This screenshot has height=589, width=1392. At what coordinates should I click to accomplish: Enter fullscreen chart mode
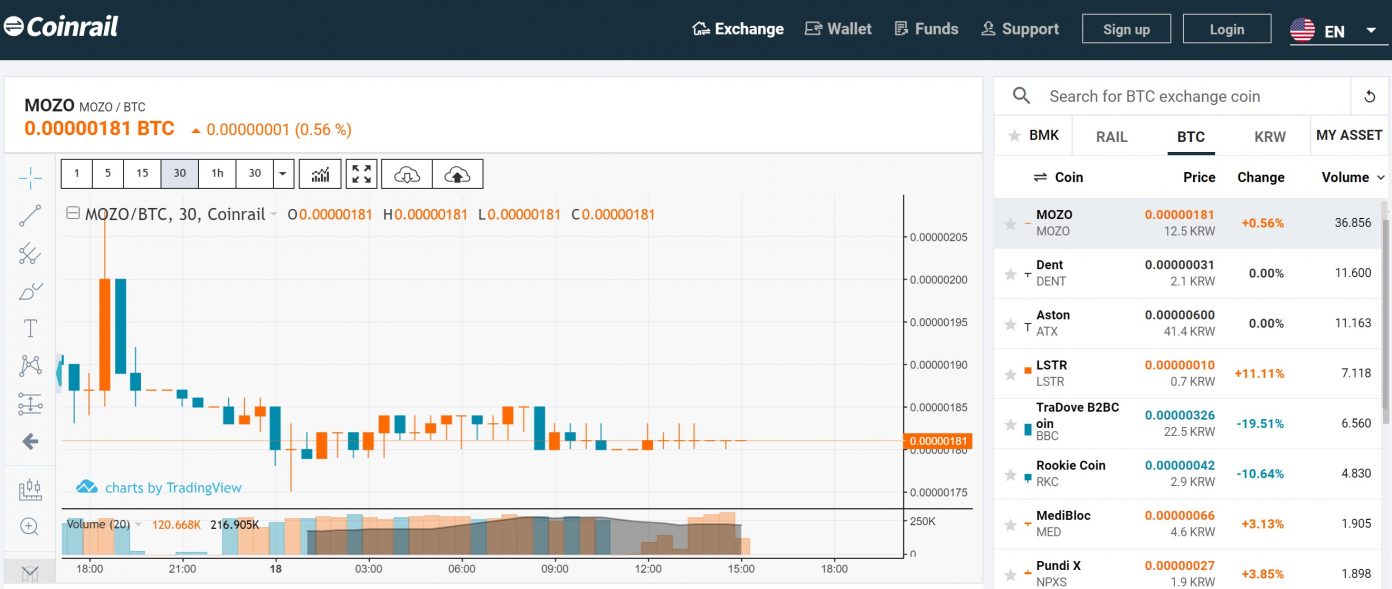tap(361, 174)
